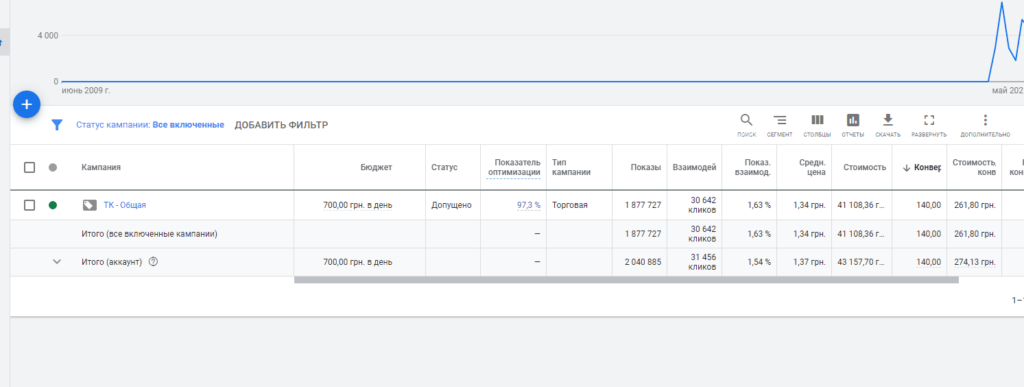Screen dimensions: 1024x387
Task: Click help icon next to Итого (аккаунт)
Action: tap(153, 262)
